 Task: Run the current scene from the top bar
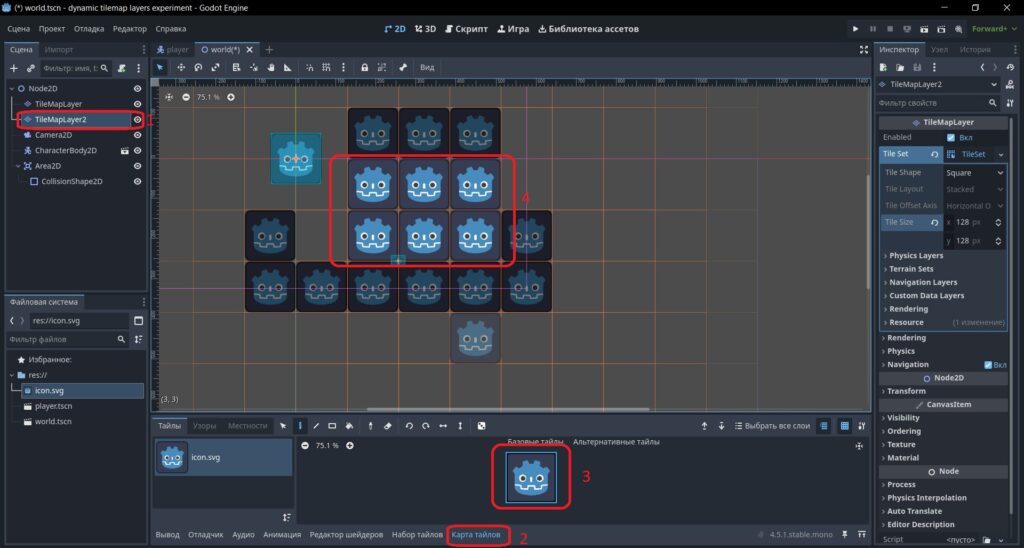[x=924, y=29]
